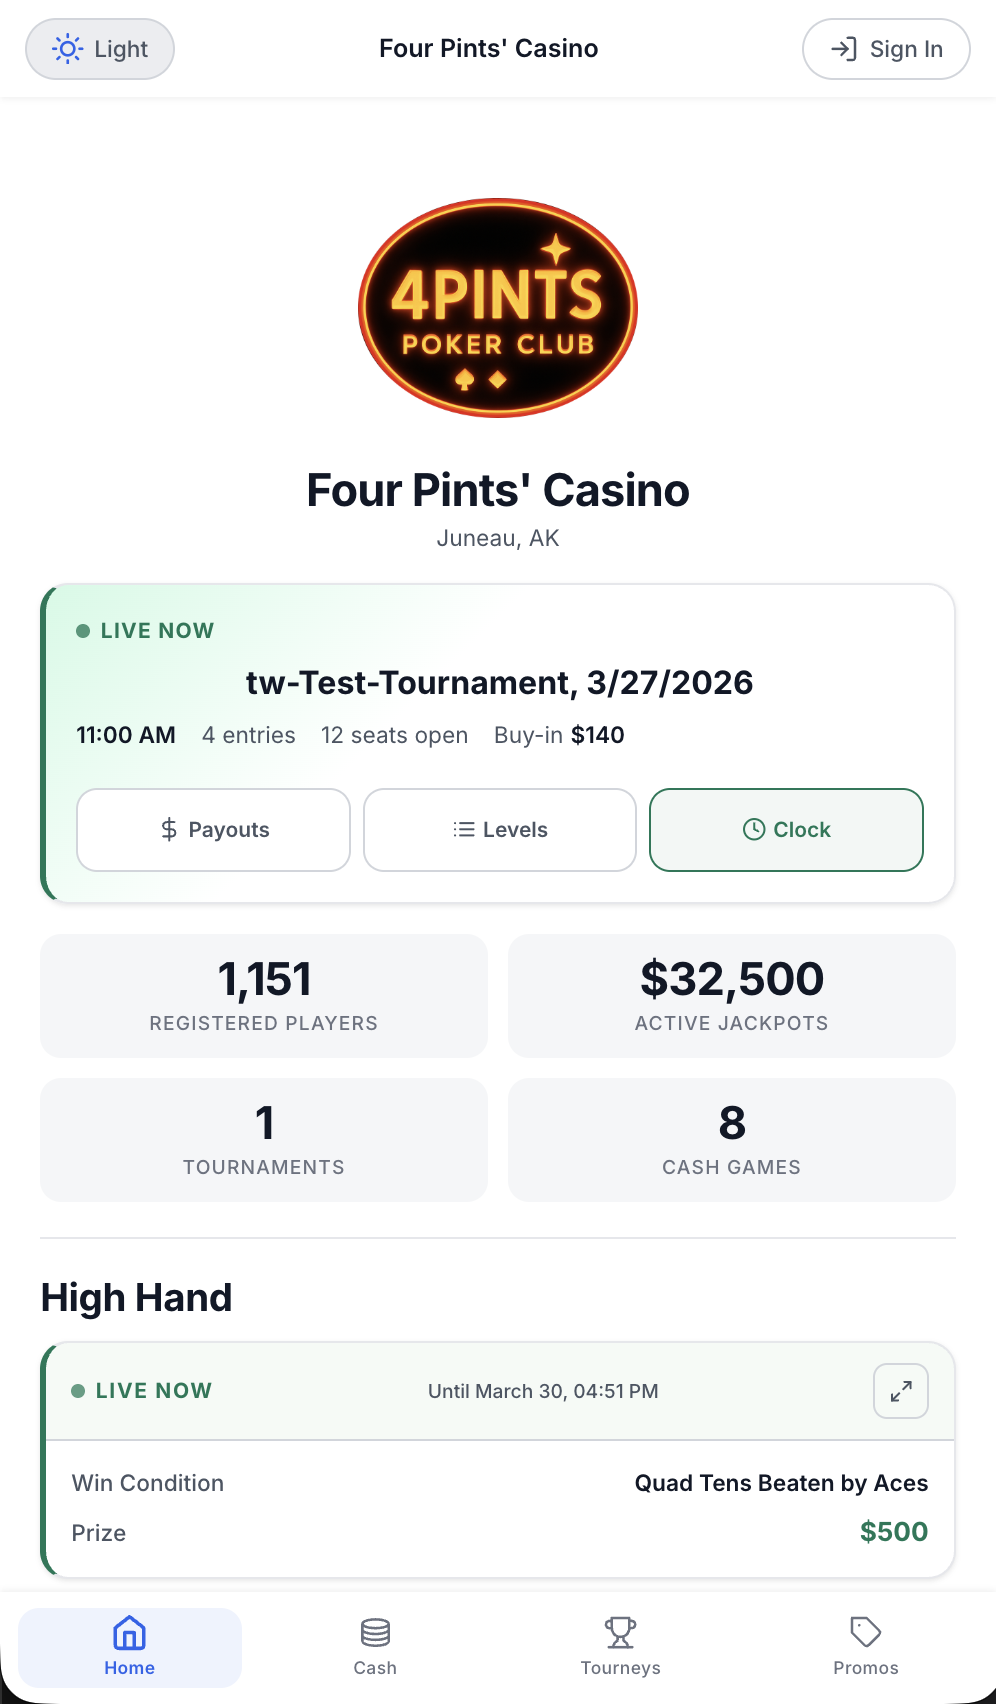Expand the High Hand details with diagonal arrows
The height and width of the screenshot is (1704, 996).
pos(899,1390)
